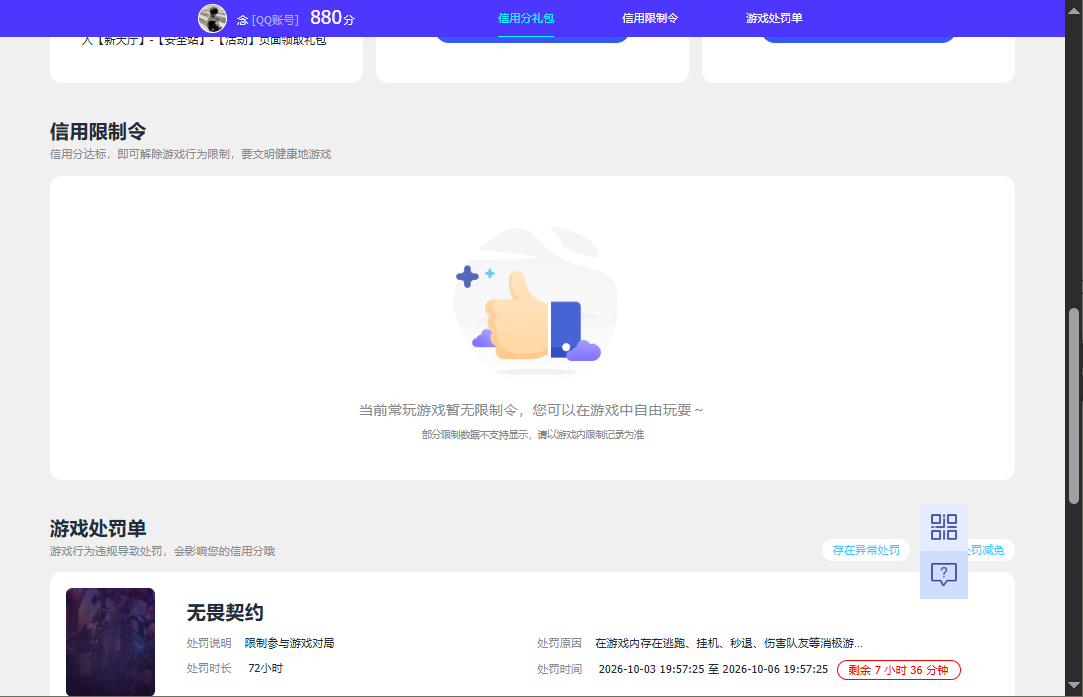Click the scrollbar down arrow
This screenshot has height=697, width=1083.
tap(1073, 686)
